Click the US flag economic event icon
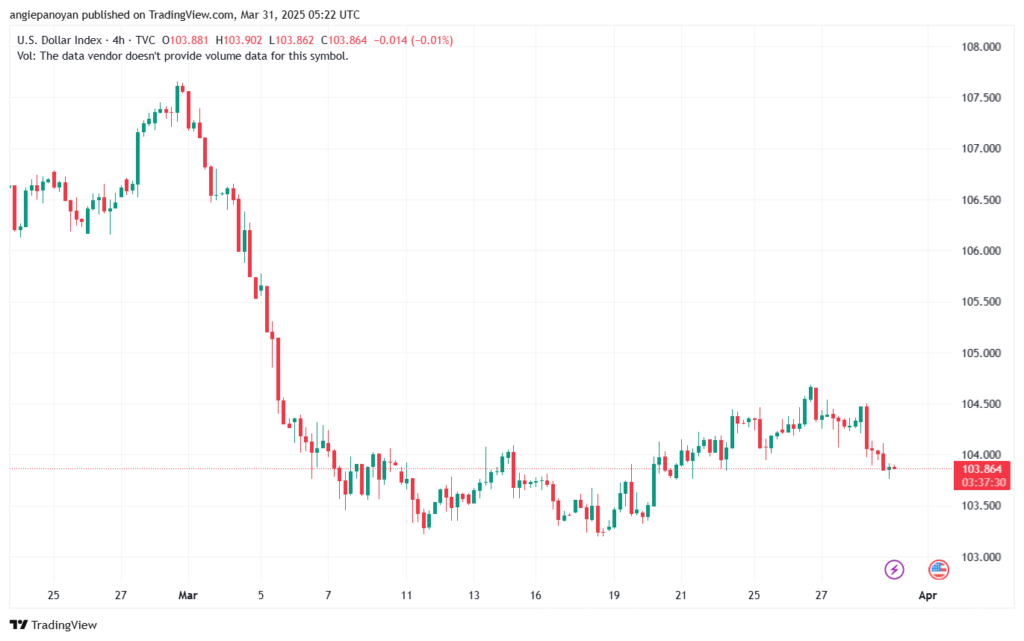 coord(938,569)
